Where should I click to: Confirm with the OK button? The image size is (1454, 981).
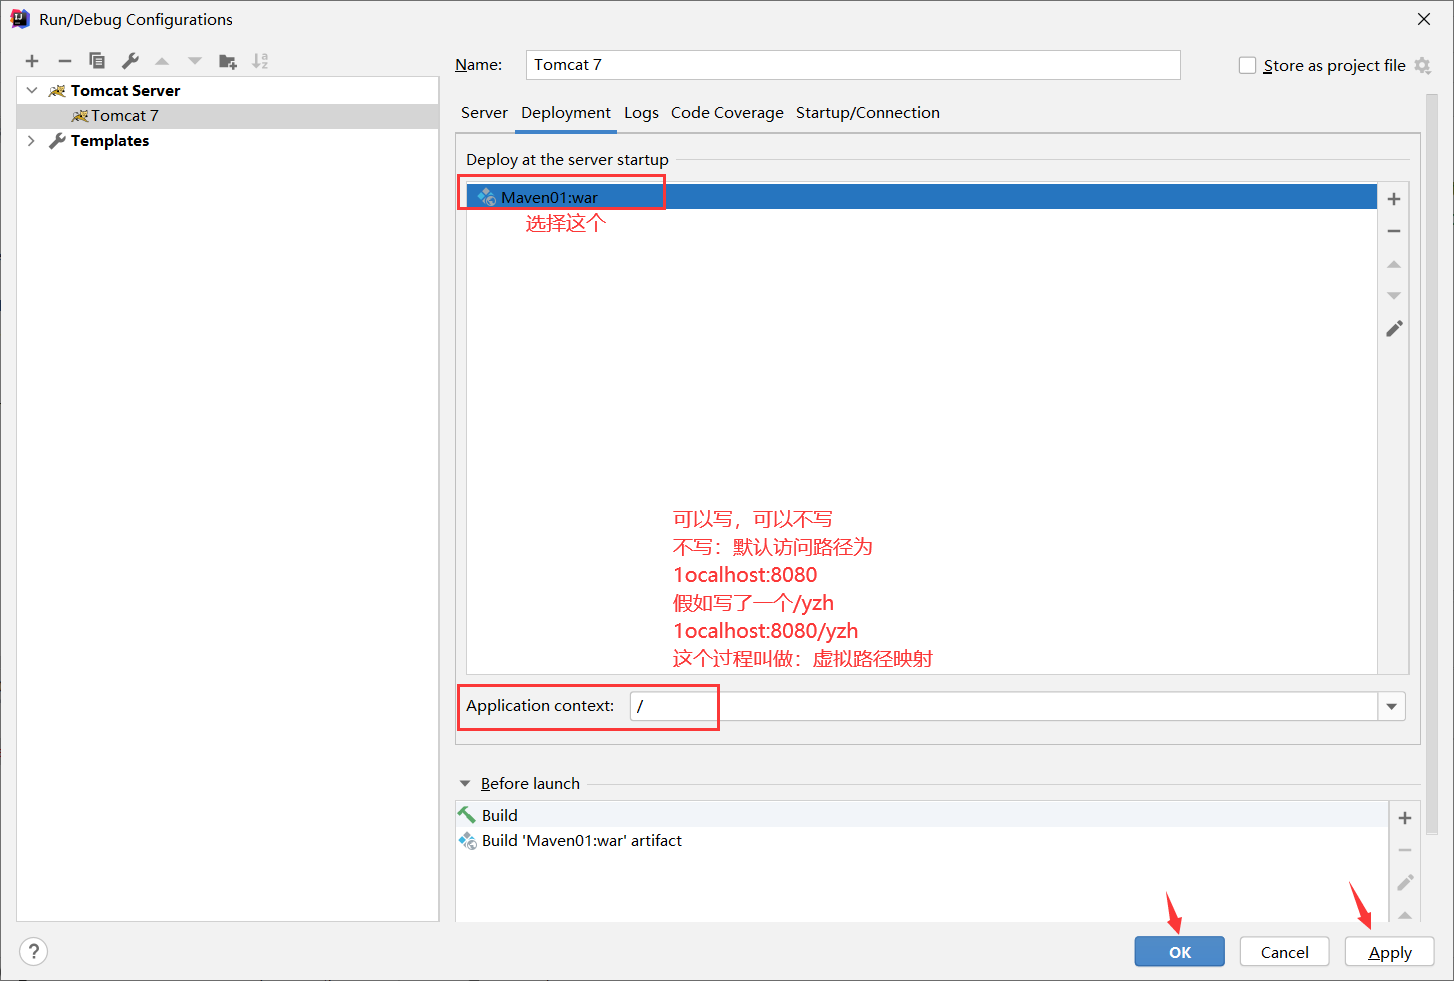[1180, 952]
